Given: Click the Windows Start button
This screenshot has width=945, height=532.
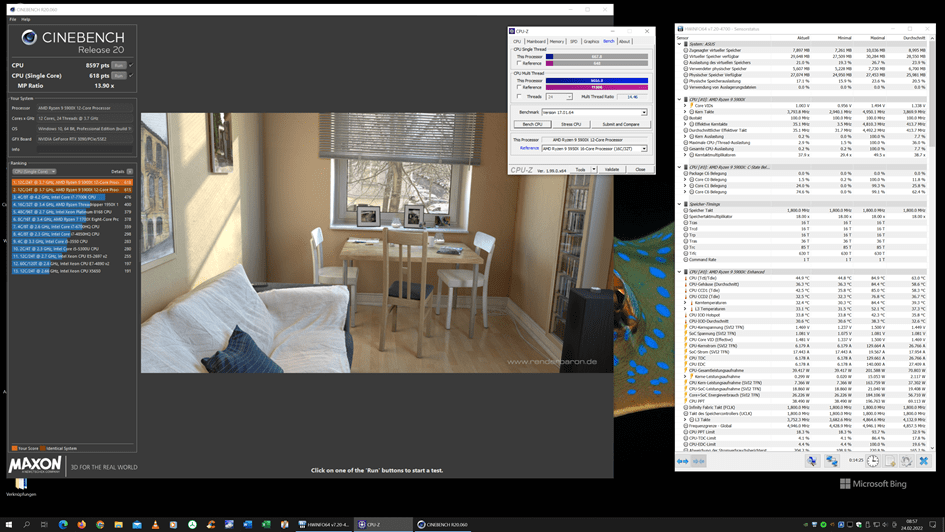Looking at the screenshot, I should click(x=8, y=524).
